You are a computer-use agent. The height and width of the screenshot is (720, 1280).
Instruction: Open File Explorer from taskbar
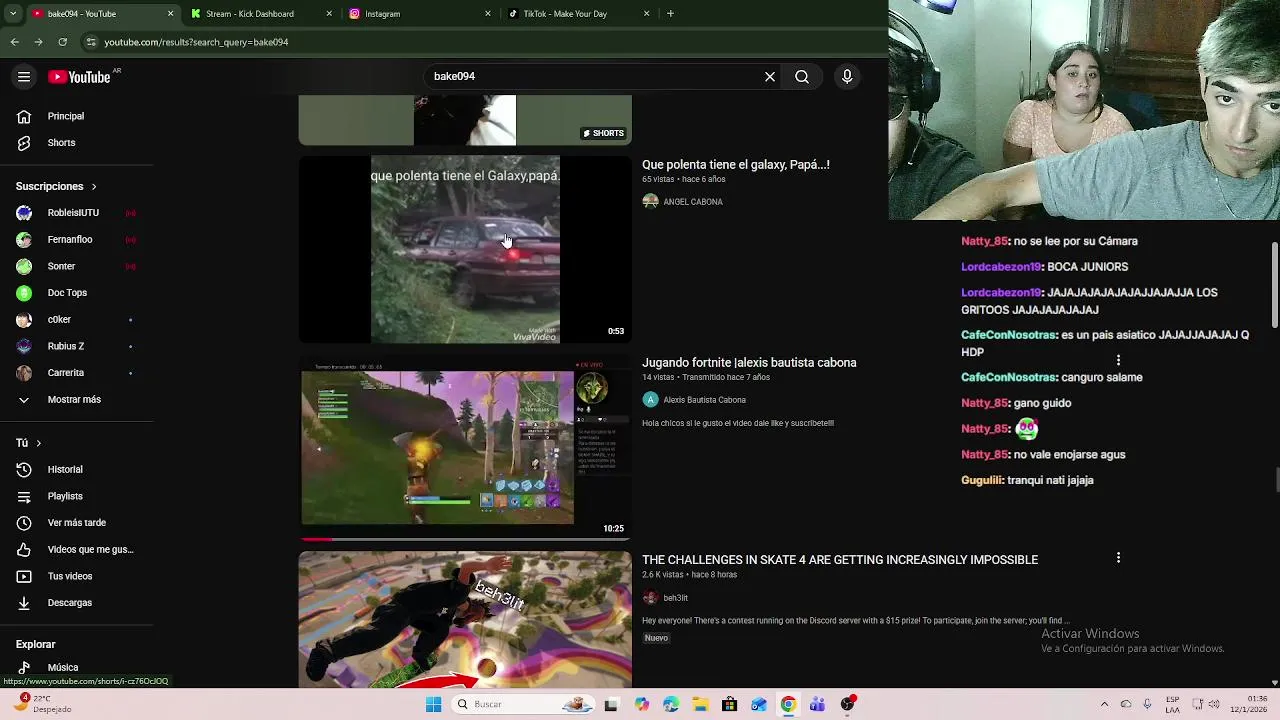[x=700, y=704]
